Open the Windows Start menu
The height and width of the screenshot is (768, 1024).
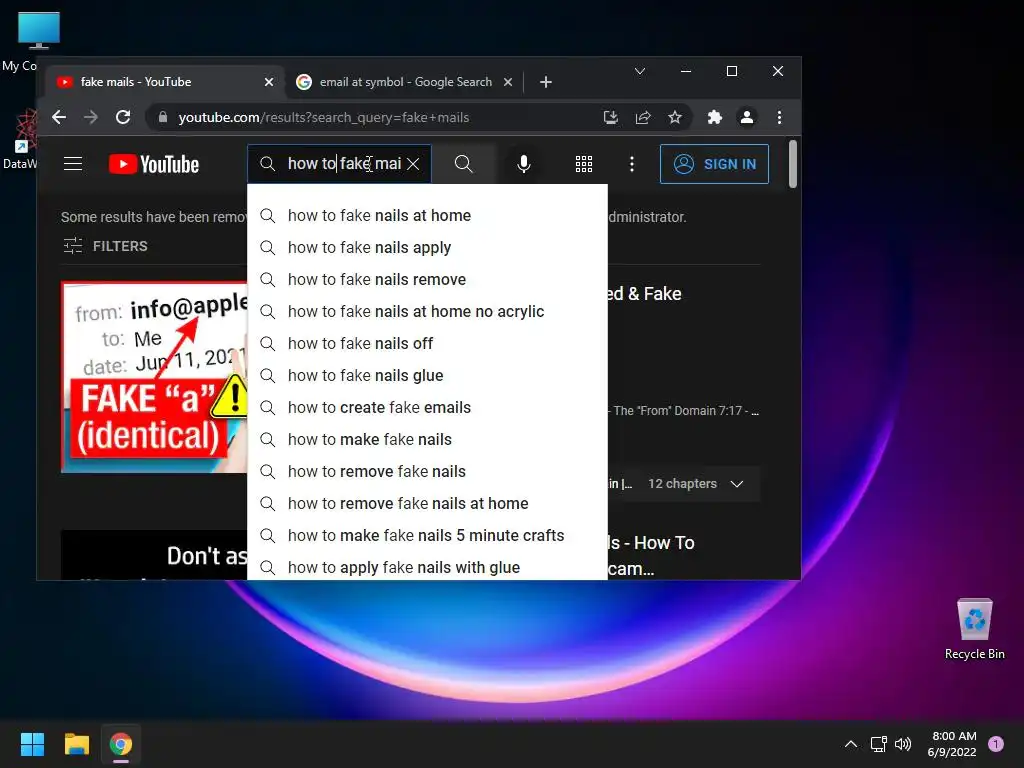(32, 744)
